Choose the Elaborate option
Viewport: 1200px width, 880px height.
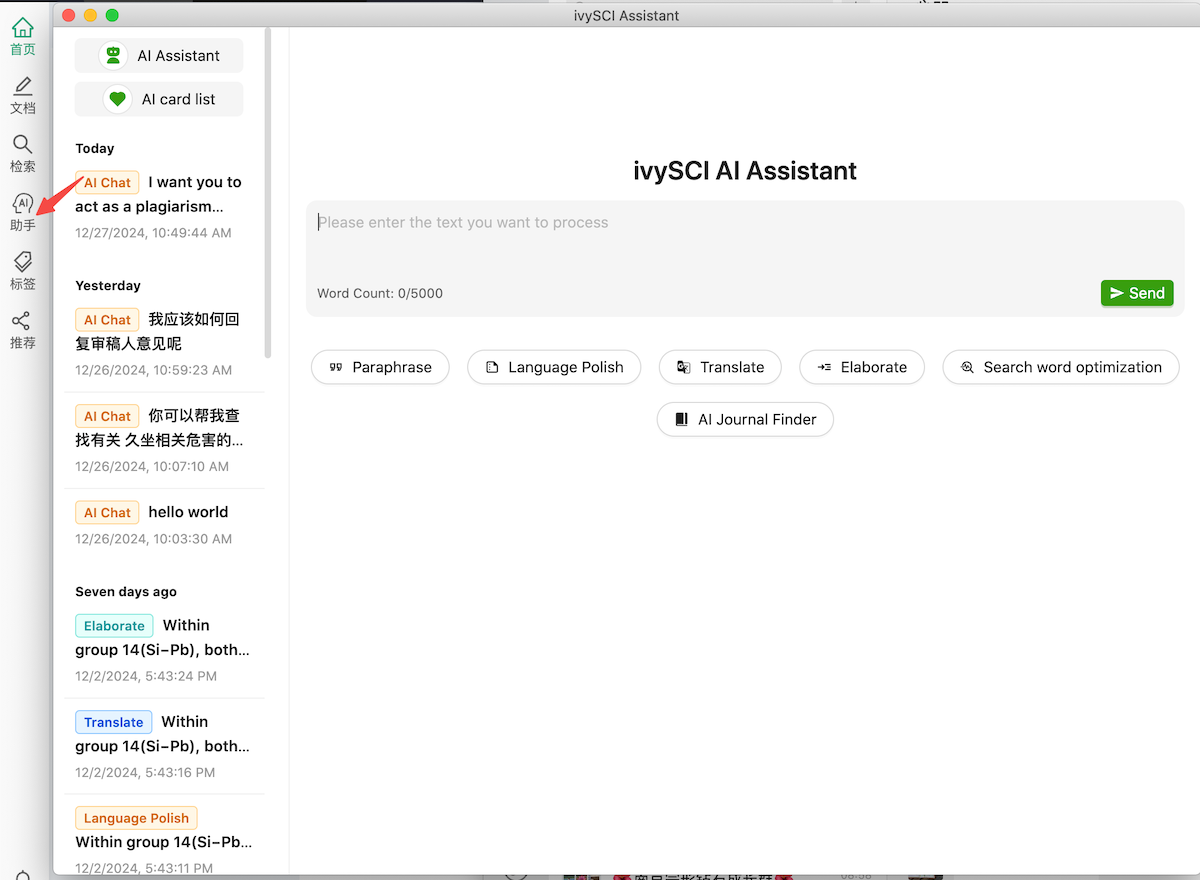[x=862, y=367]
